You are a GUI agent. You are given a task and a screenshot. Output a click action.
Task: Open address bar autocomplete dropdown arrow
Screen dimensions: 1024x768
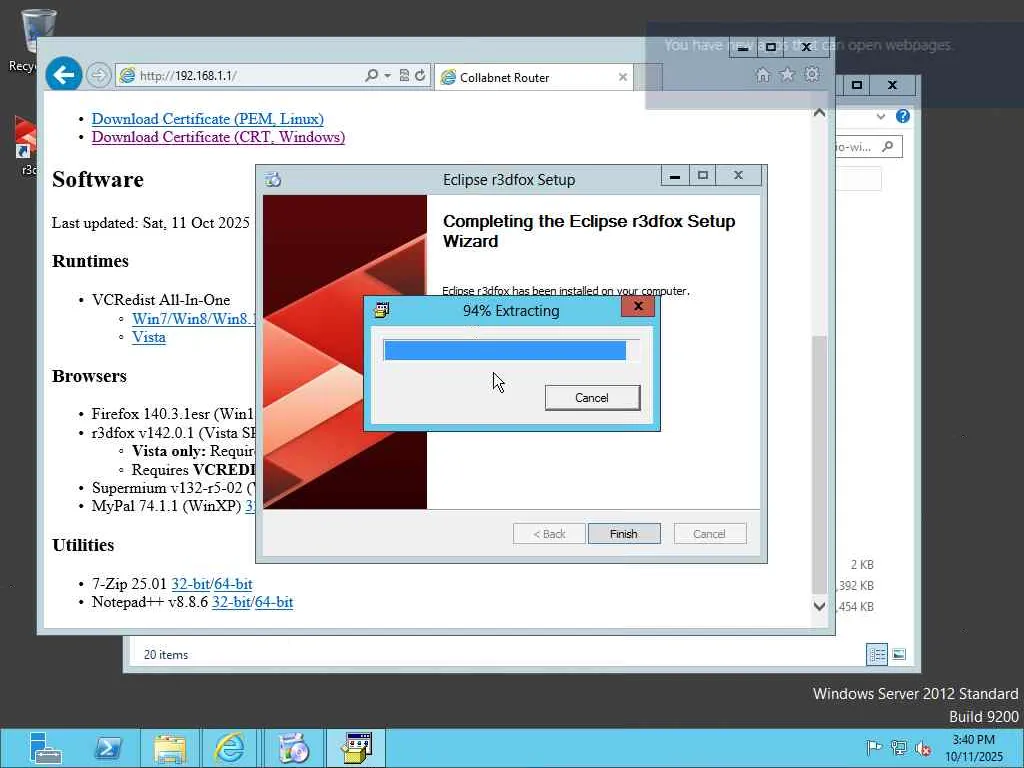click(x=387, y=75)
